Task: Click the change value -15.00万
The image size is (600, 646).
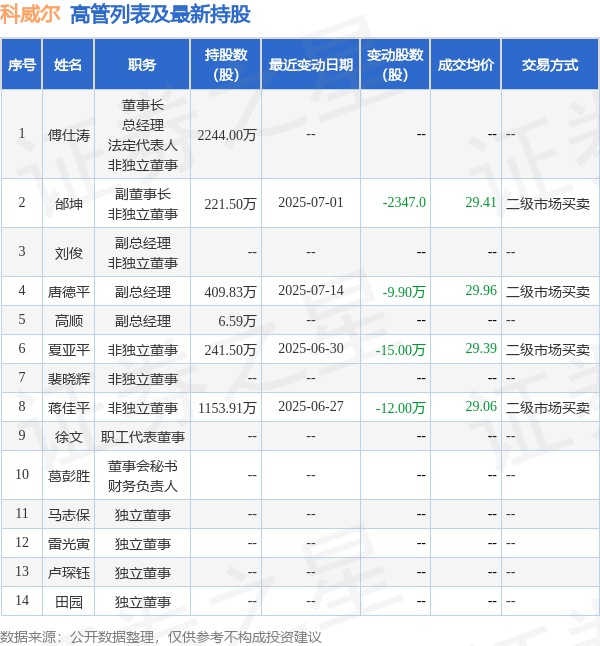Action: (x=400, y=350)
